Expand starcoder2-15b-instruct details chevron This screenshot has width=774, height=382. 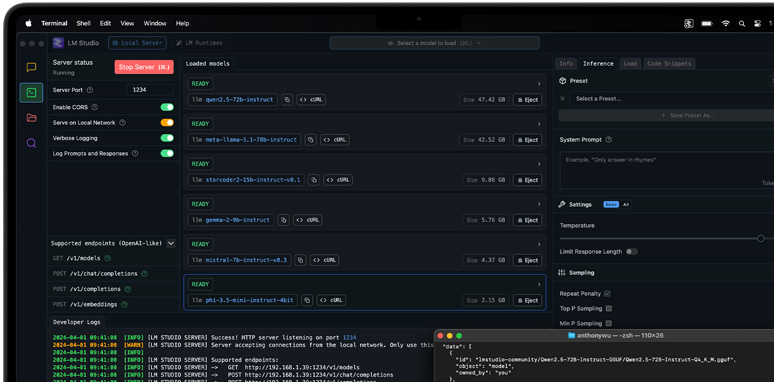tap(539, 164)
